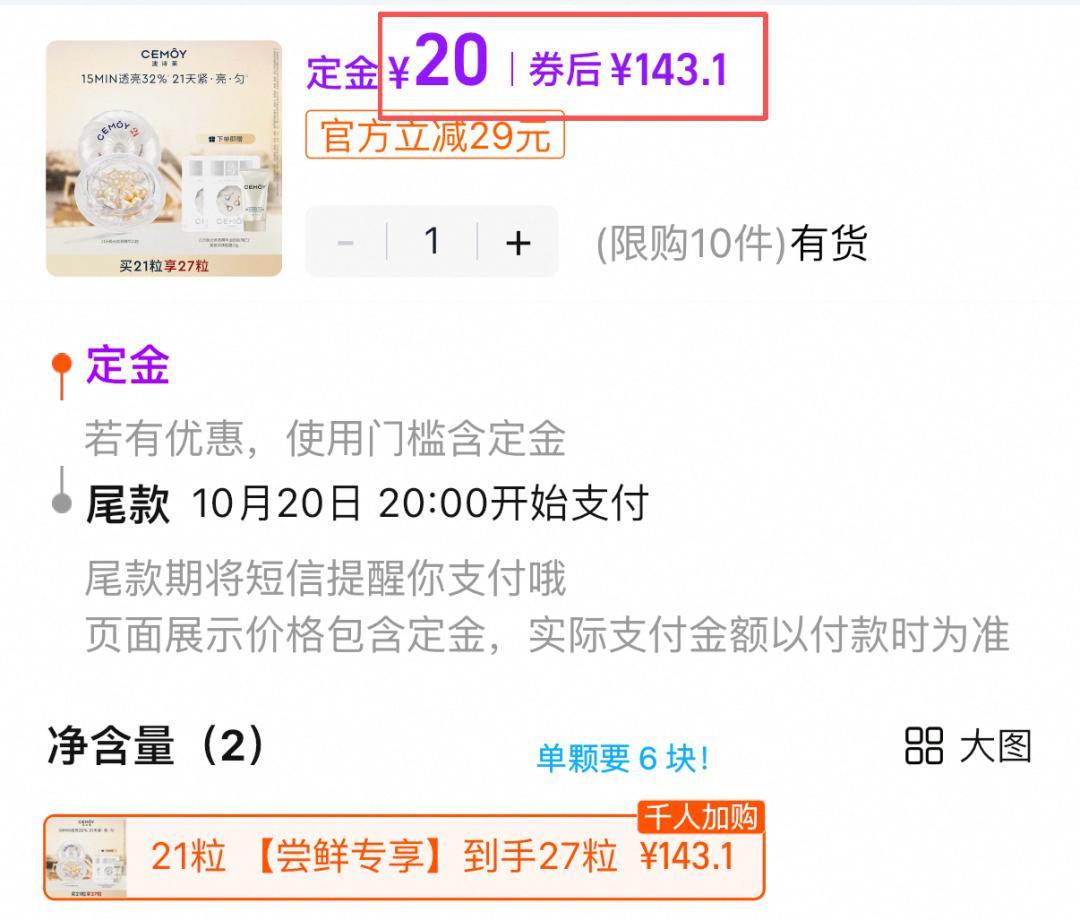Click the purple 定金 step heading

(128, 365)
